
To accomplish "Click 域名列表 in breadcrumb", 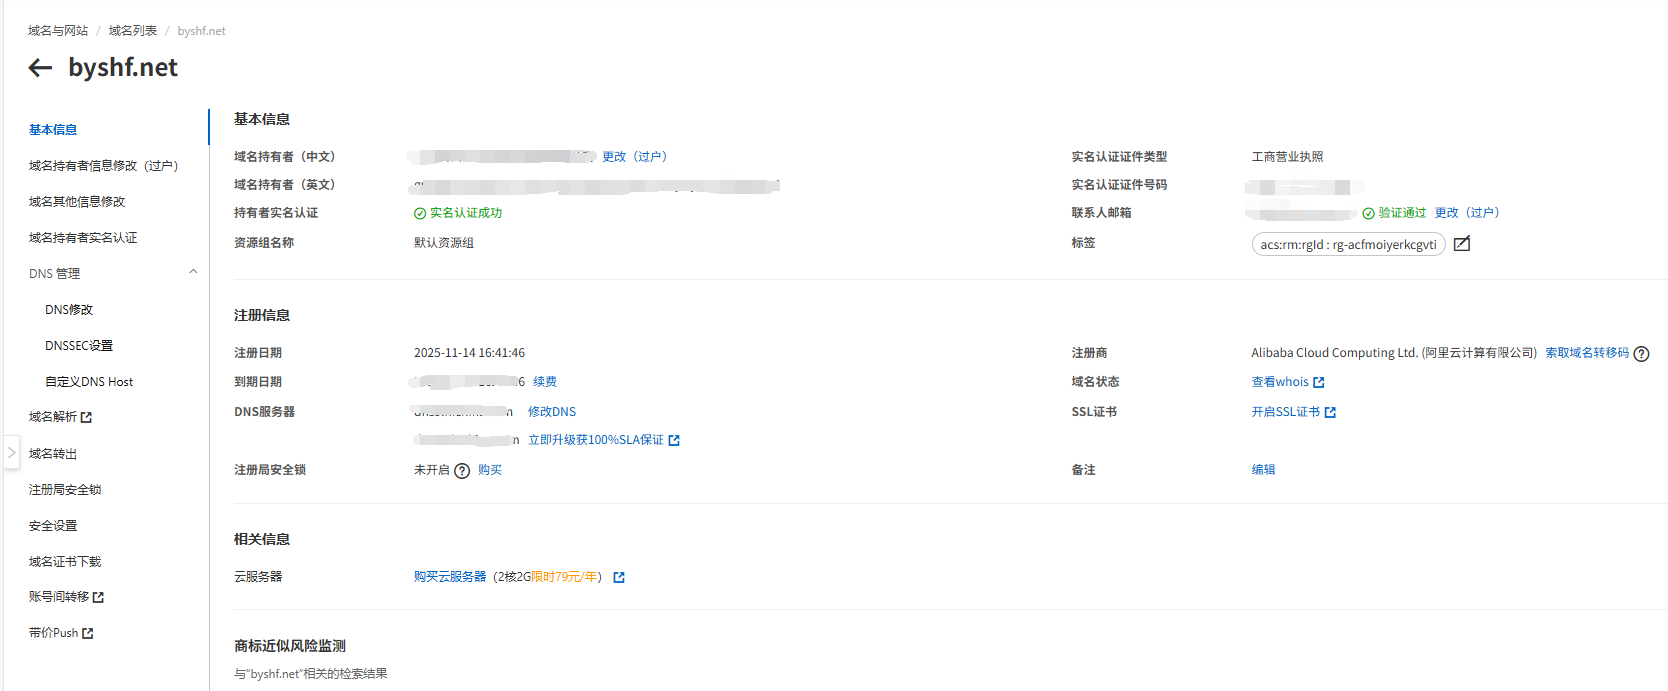I will click(133, 31).
